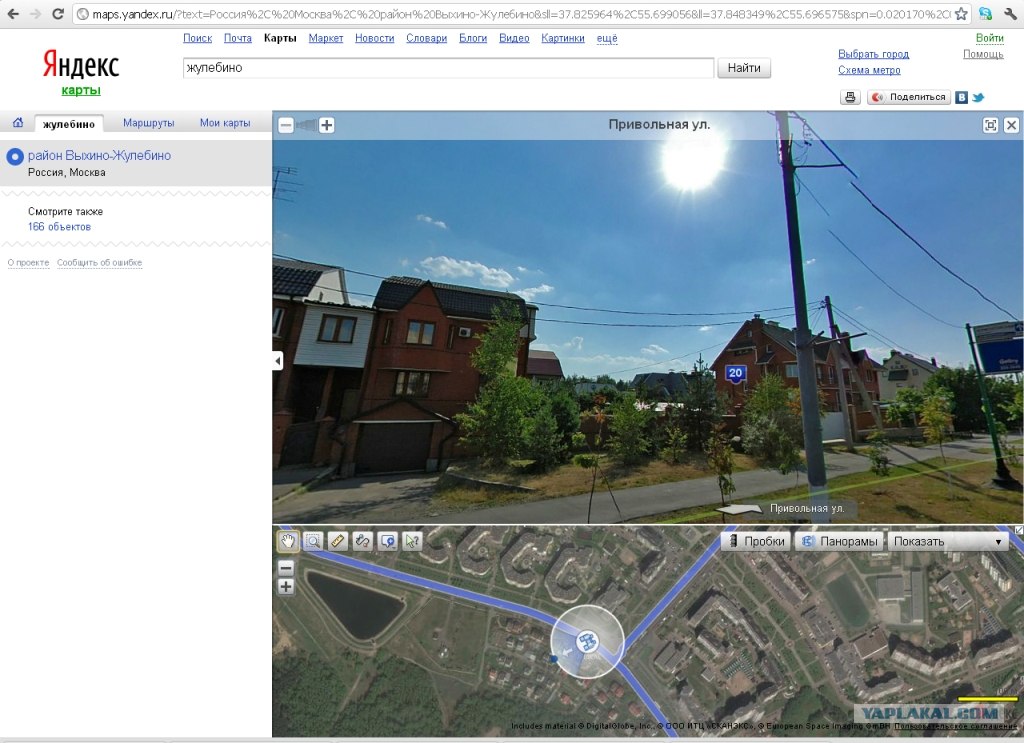Click the Skype extension icon
1024x743 pixels.
point(985,14)
